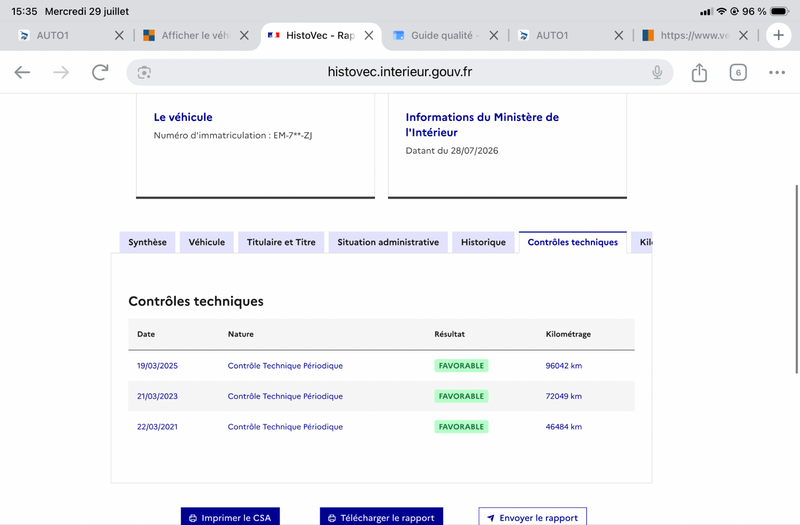Close the https://www.ve tab
The image size is (800, 525).
(x=743, y=35)
